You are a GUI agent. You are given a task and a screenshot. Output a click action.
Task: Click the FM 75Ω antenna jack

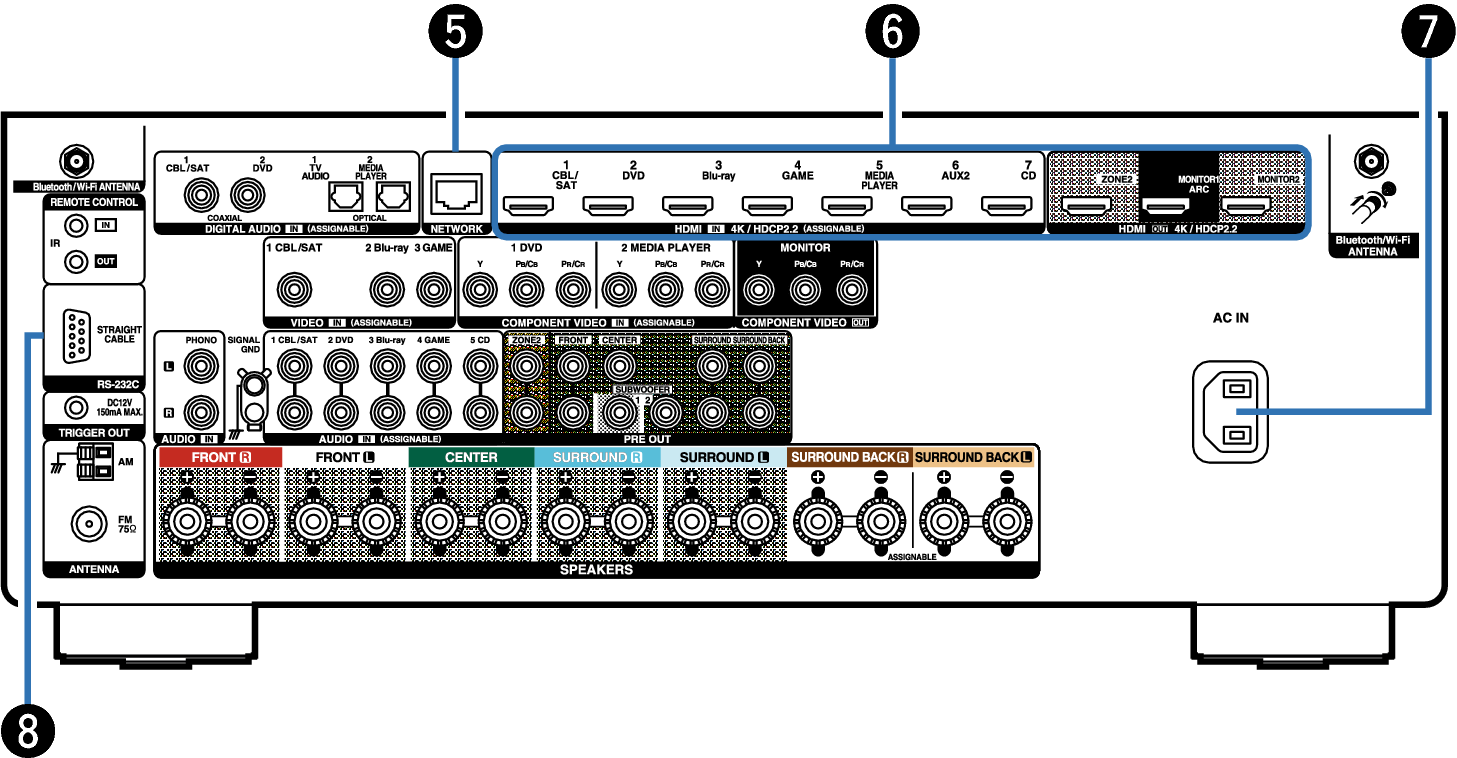click(x=86, y=522)
